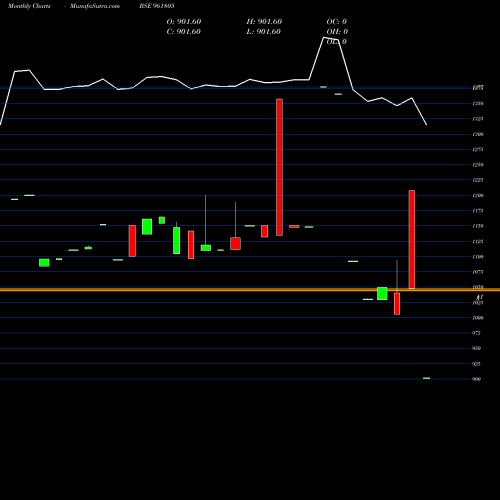Click the 1250 price axis label
This screenshot has height=500, width=500.
[x=478, y=165]
